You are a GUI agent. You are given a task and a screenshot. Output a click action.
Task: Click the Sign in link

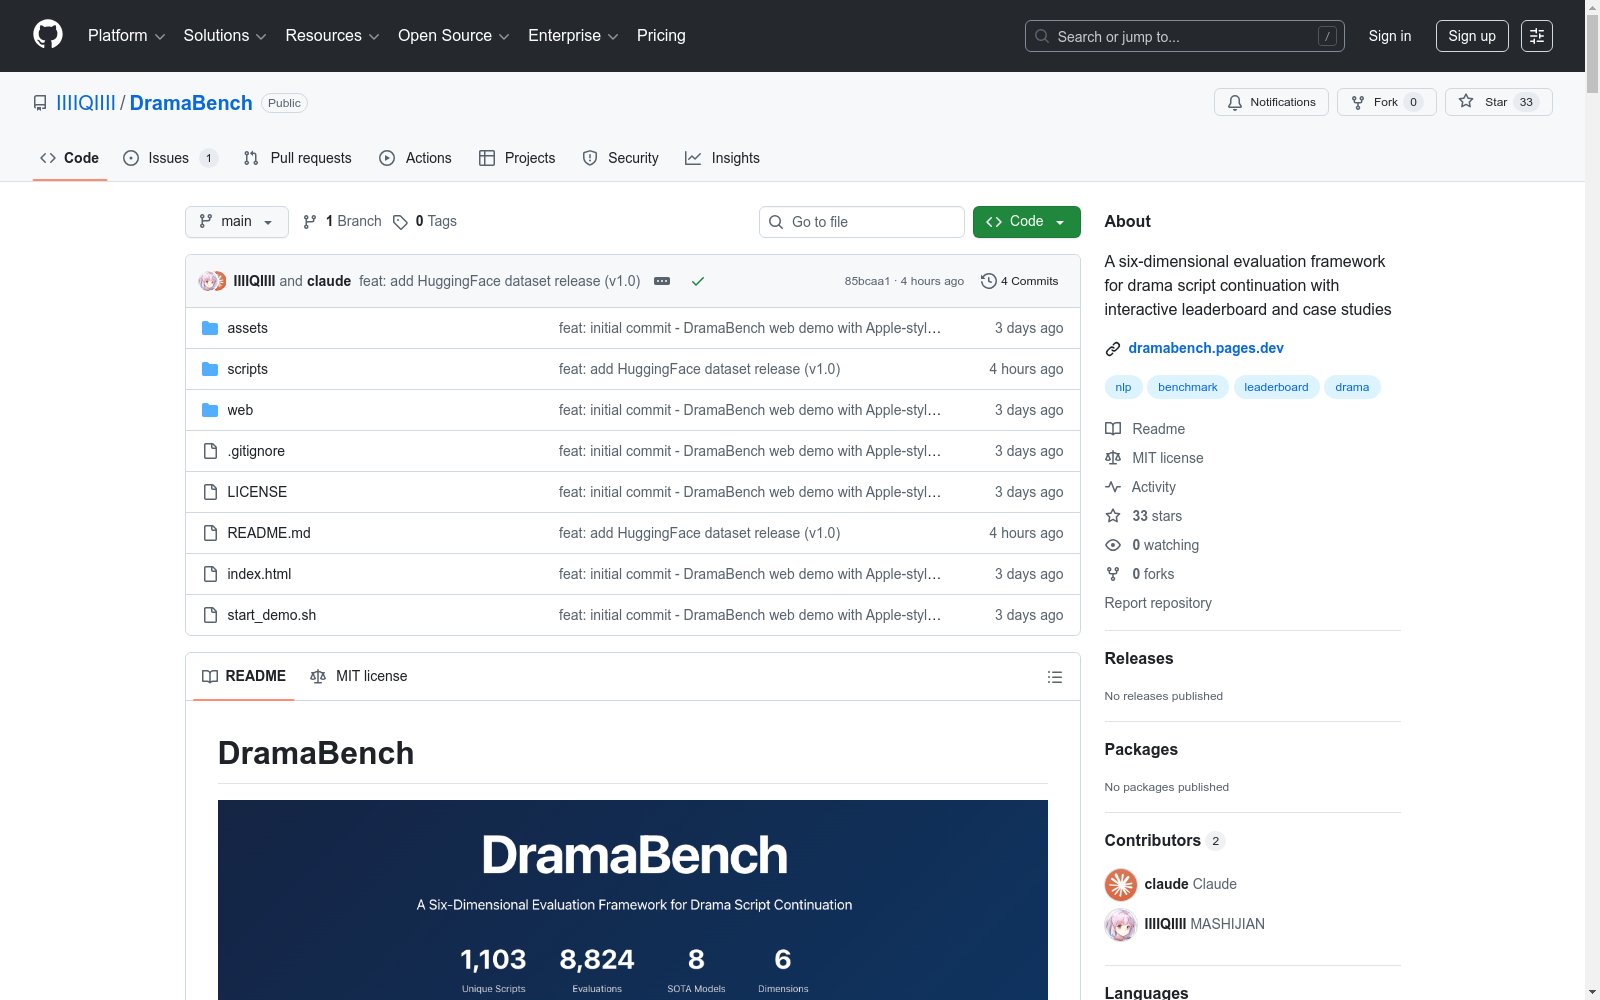coord(1390,36)
